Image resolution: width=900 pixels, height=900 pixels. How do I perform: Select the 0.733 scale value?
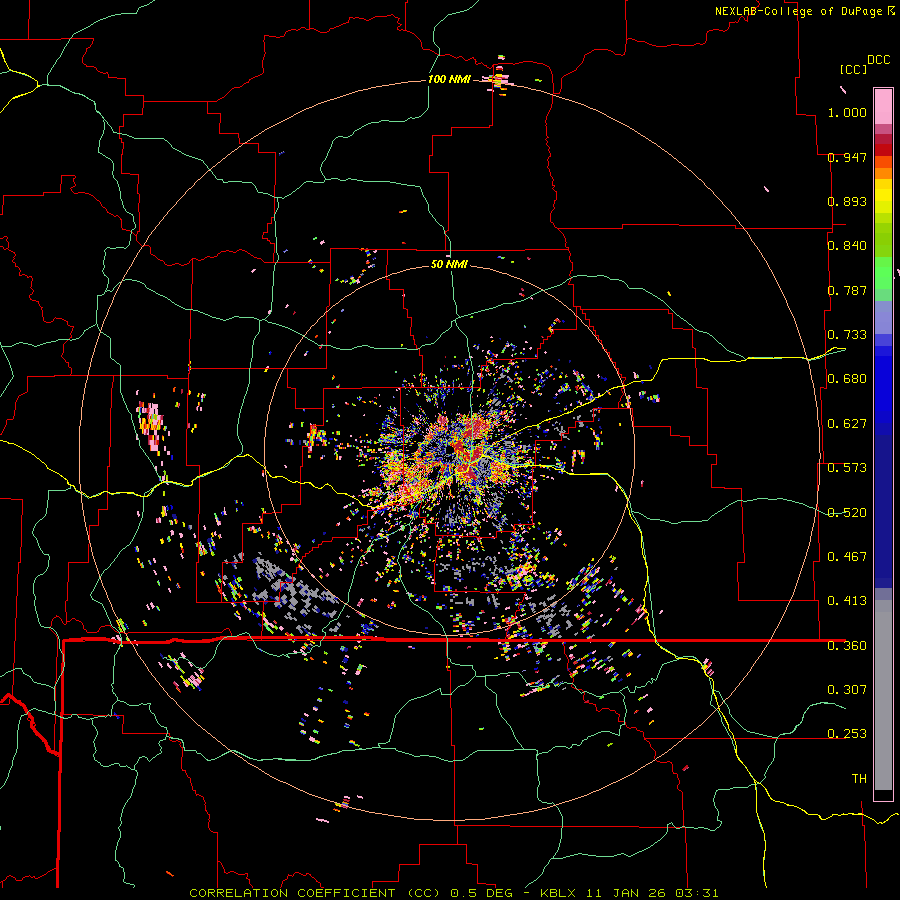(847, 335)
